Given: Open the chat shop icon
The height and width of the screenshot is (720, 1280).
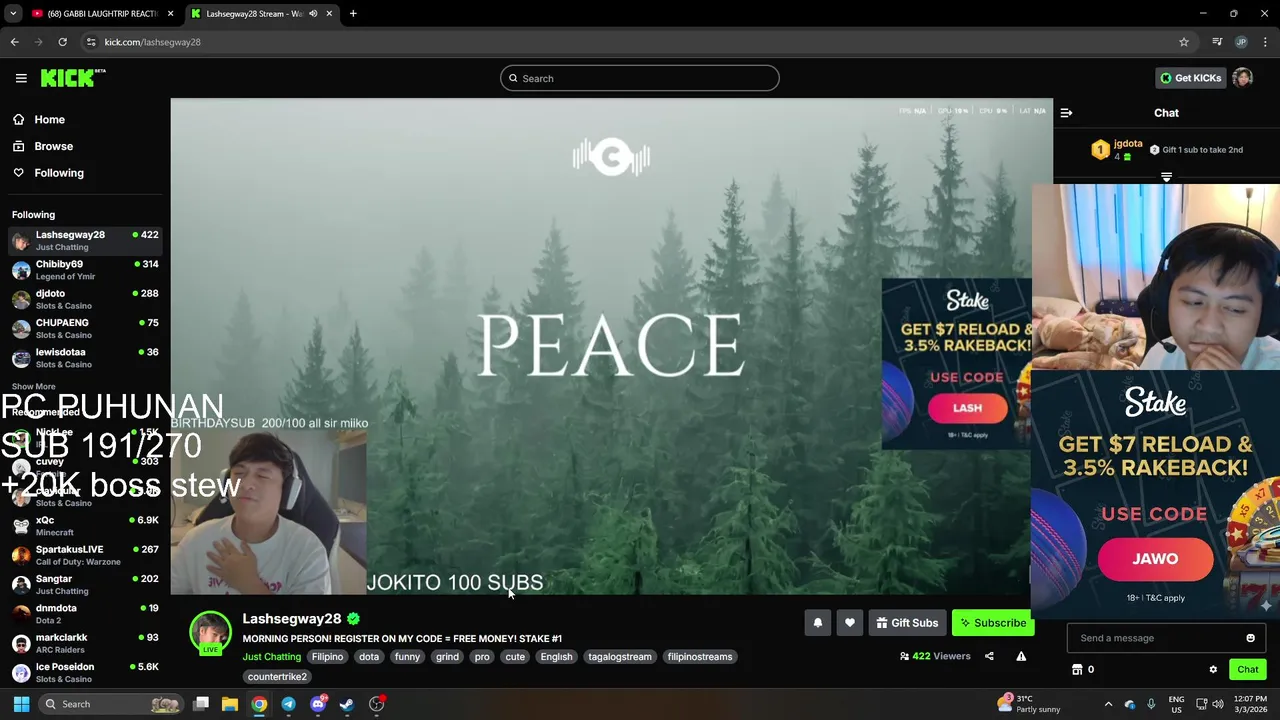Looking at the screenshot, I should tap(1077, 670).
